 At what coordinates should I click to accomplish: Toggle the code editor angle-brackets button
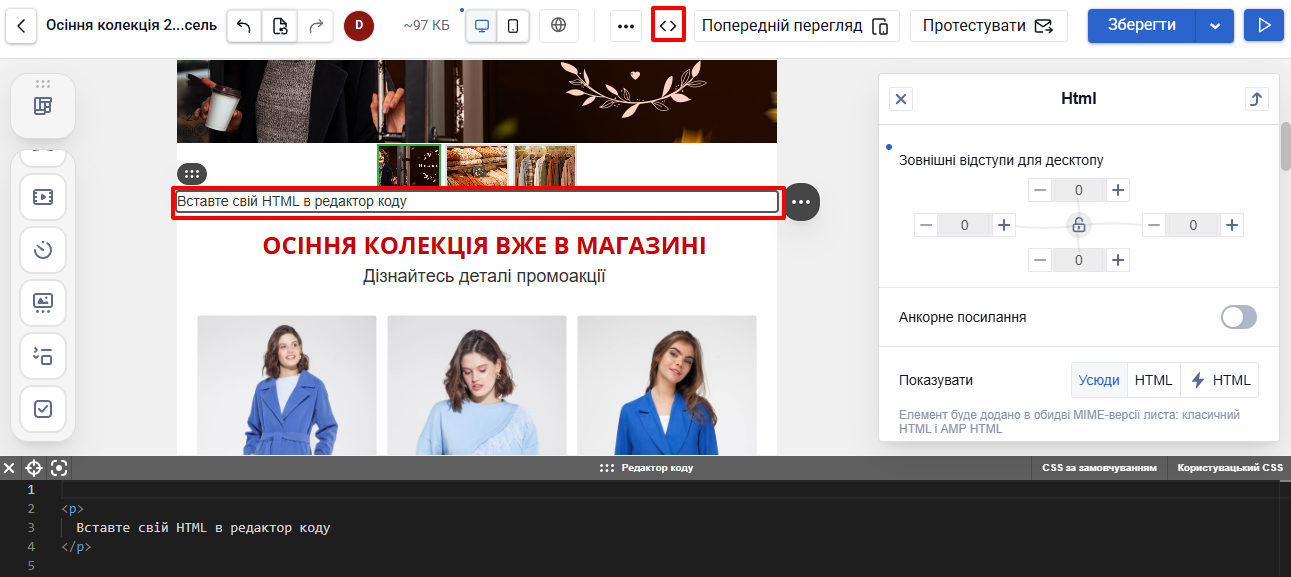pos(668,25)
